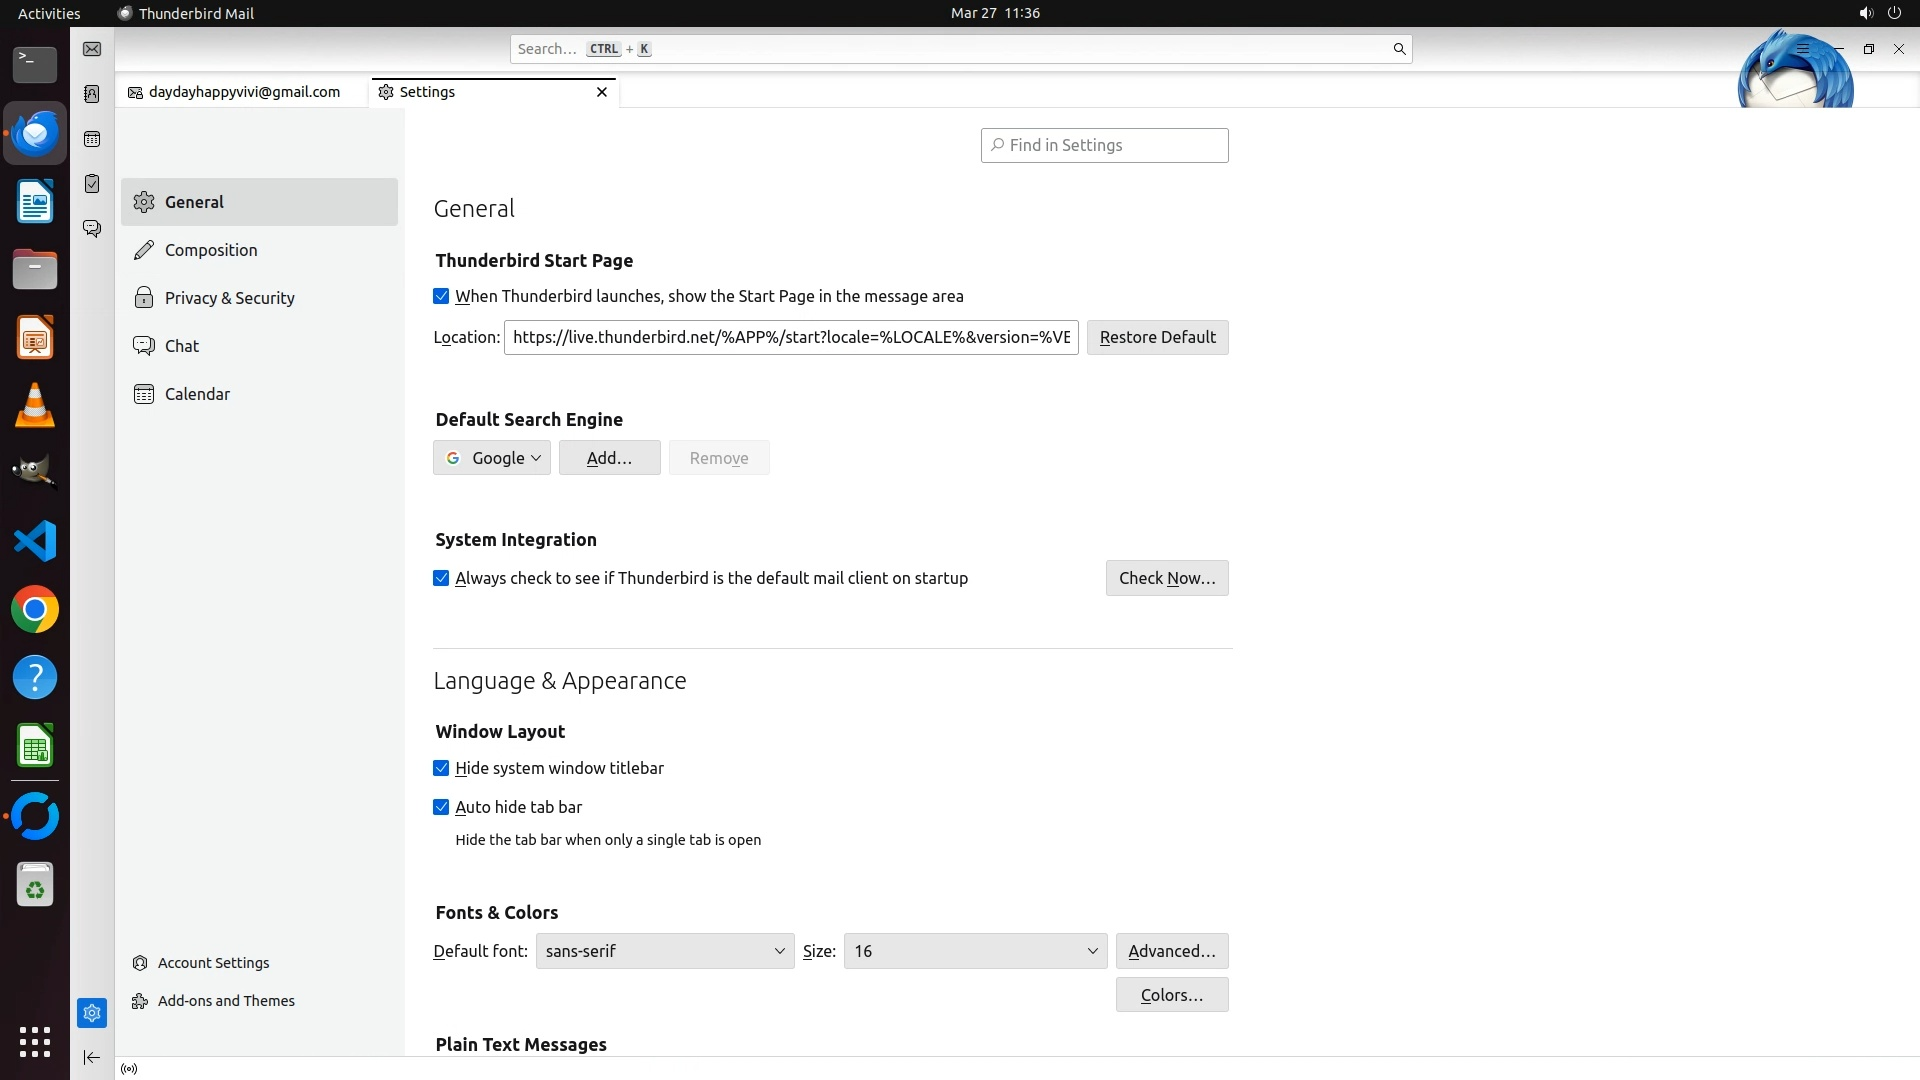Viewport: 1920px width, 1080px height.
Task: Open the Google search engine dropdown
Action: [492, 458]
